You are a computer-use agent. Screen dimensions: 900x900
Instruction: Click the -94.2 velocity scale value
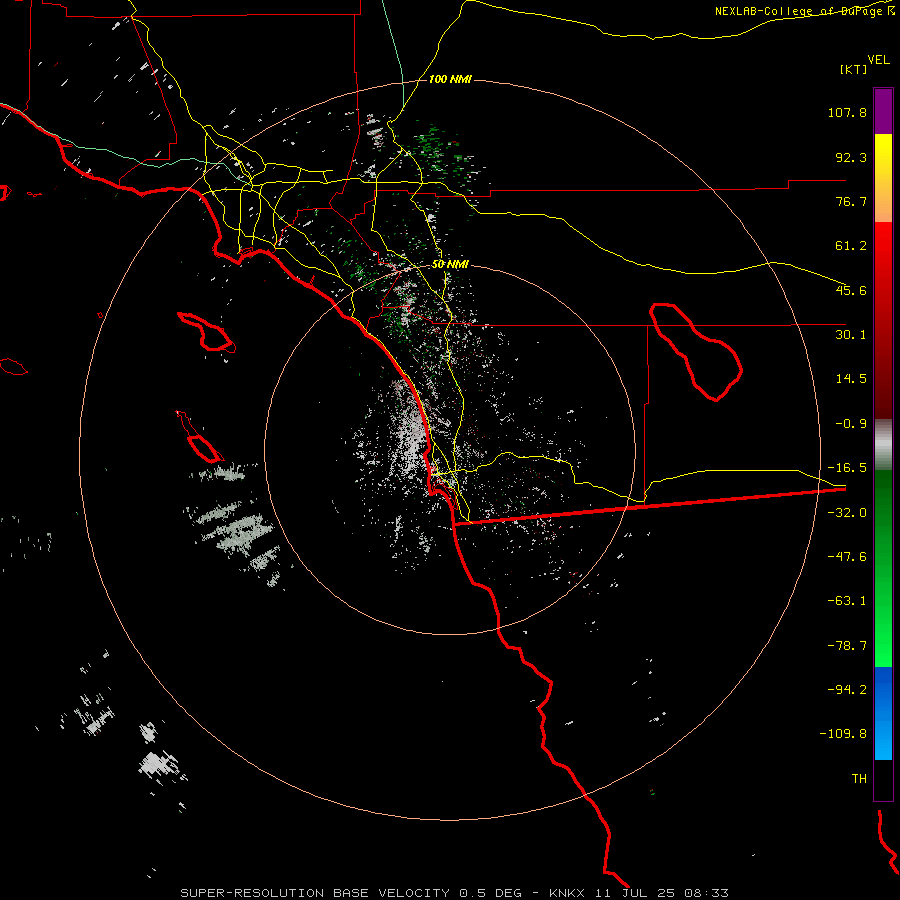(x=847, y=689)
